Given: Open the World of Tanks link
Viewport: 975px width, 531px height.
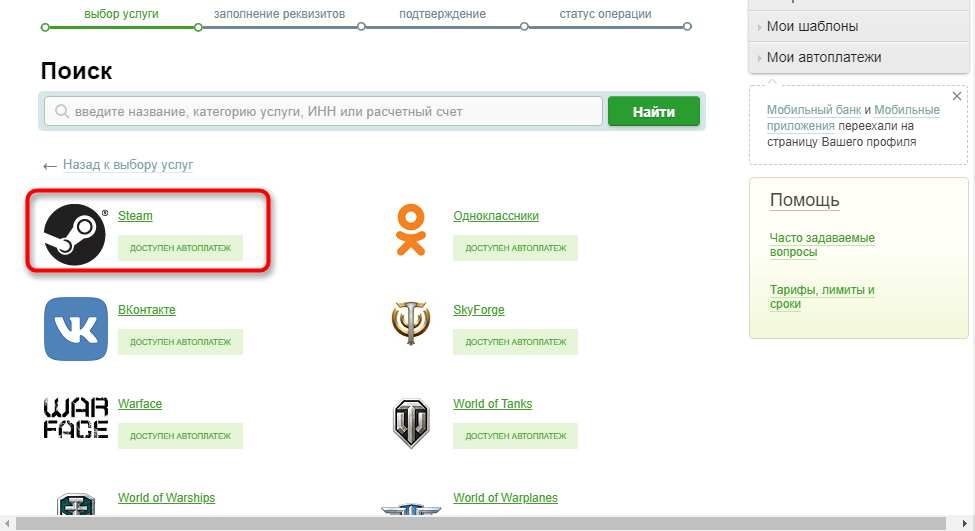Looking at the screenshot, I should 492,404.
